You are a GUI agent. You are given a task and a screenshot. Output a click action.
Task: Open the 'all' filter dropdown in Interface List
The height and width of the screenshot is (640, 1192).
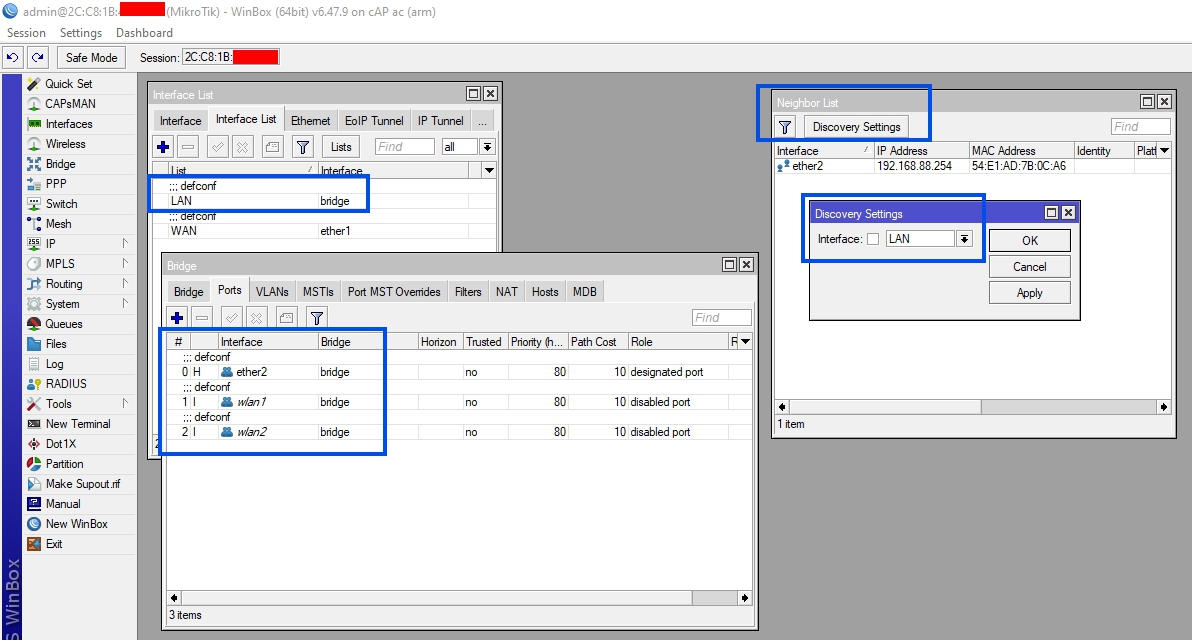[x=487, y=147]
